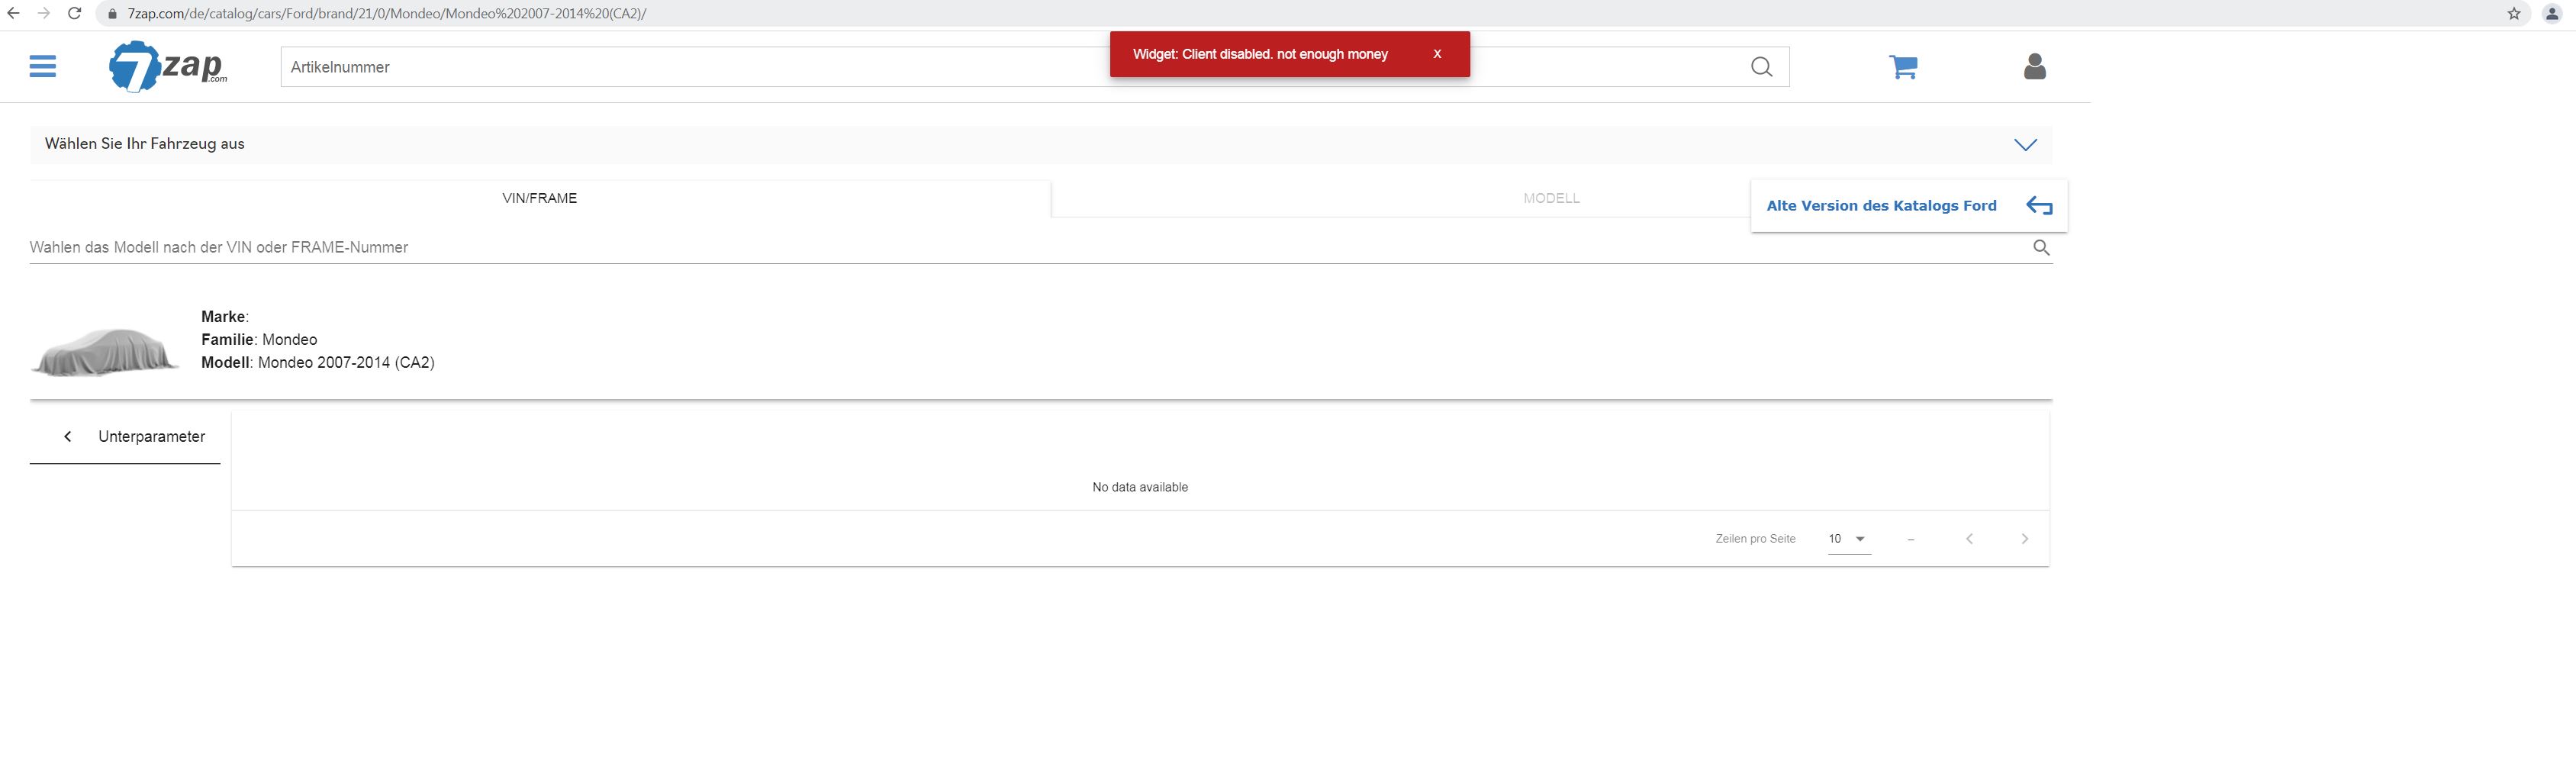Dismiss the red error notification

point(1437,54)
